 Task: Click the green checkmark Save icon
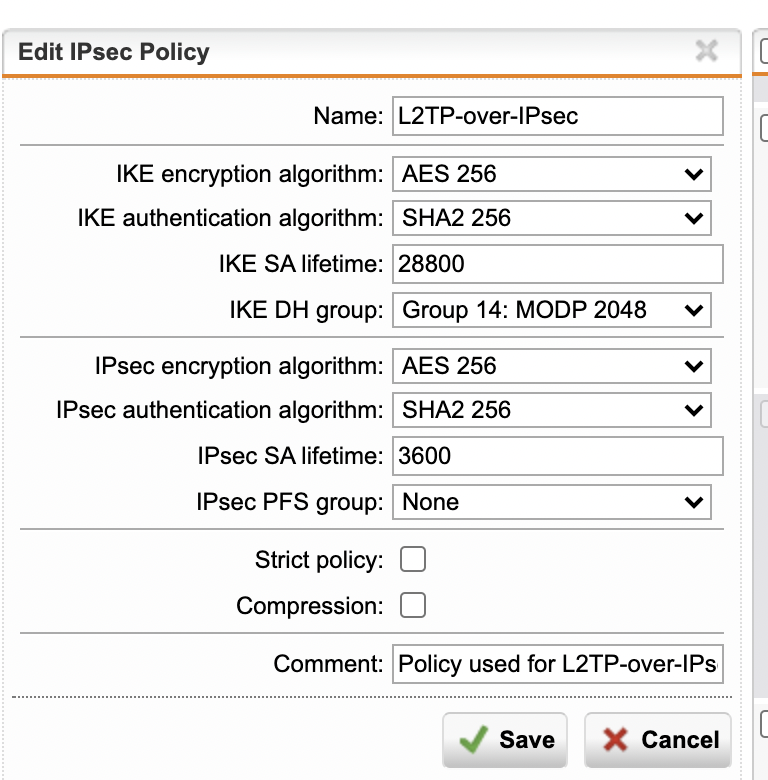pos(473,739)
